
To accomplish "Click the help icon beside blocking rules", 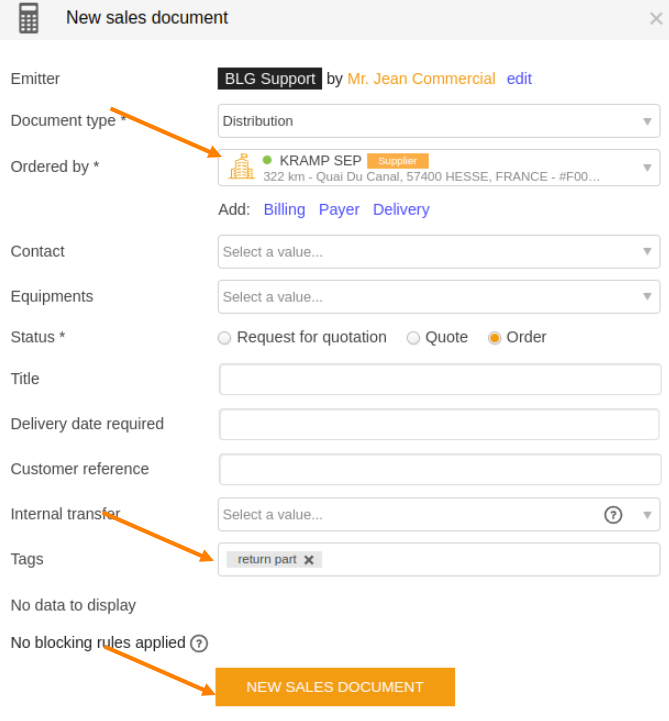I will click(199, 643).
